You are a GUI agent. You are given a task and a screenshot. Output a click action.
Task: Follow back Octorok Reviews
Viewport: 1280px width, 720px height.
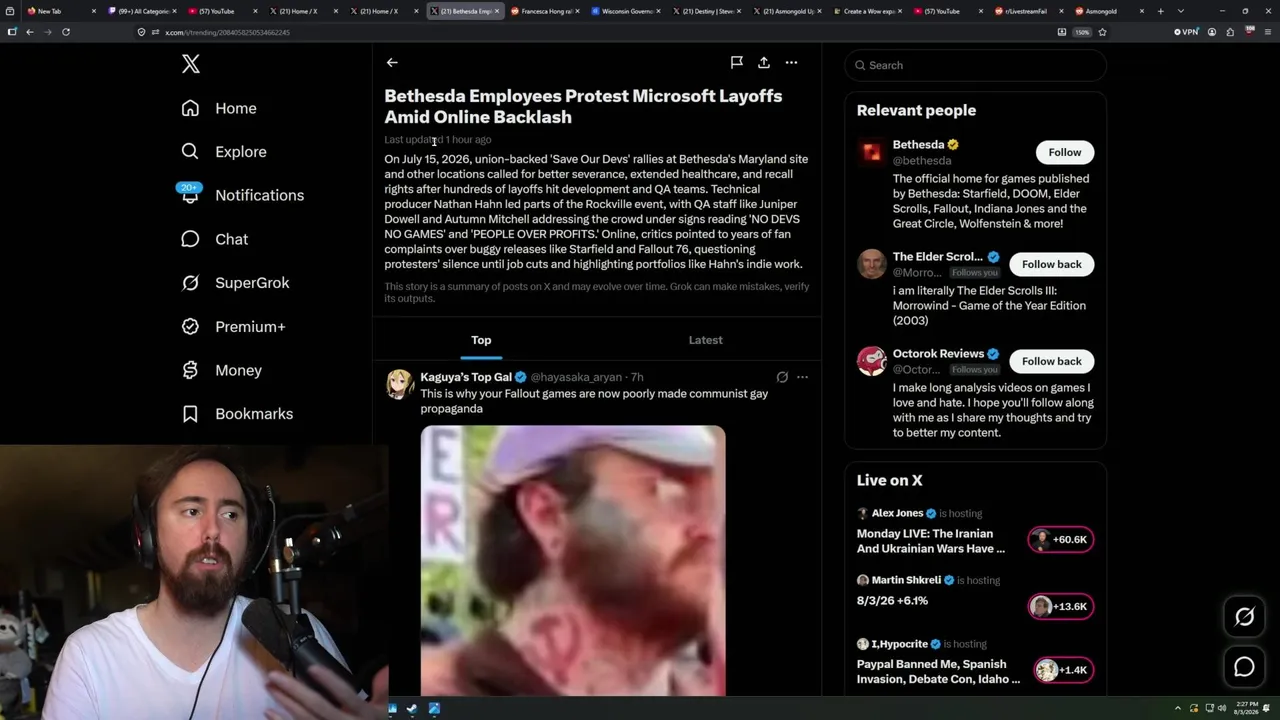pyautogui.click(x=1051, y=361)
